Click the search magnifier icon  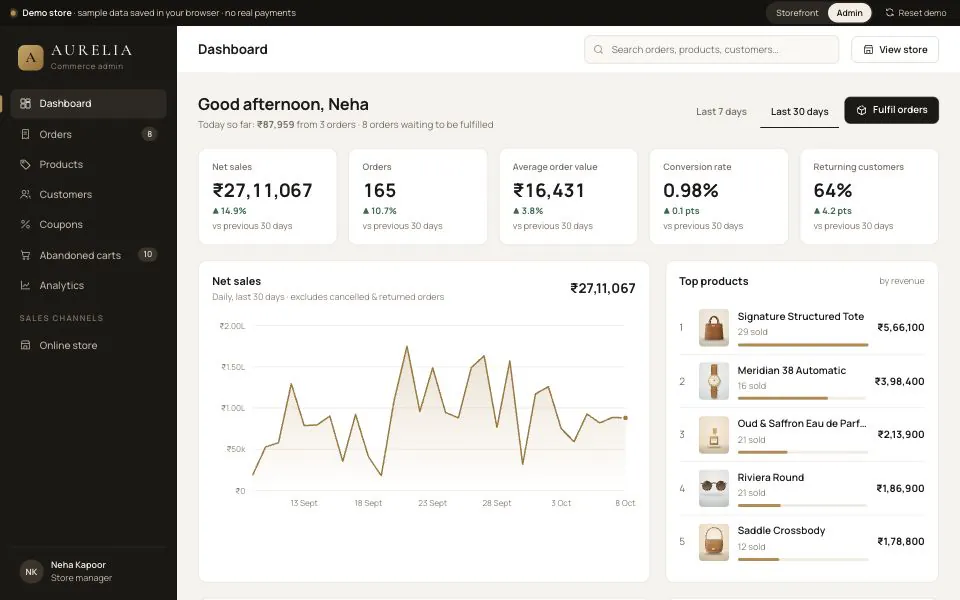[x=598, y=50]
